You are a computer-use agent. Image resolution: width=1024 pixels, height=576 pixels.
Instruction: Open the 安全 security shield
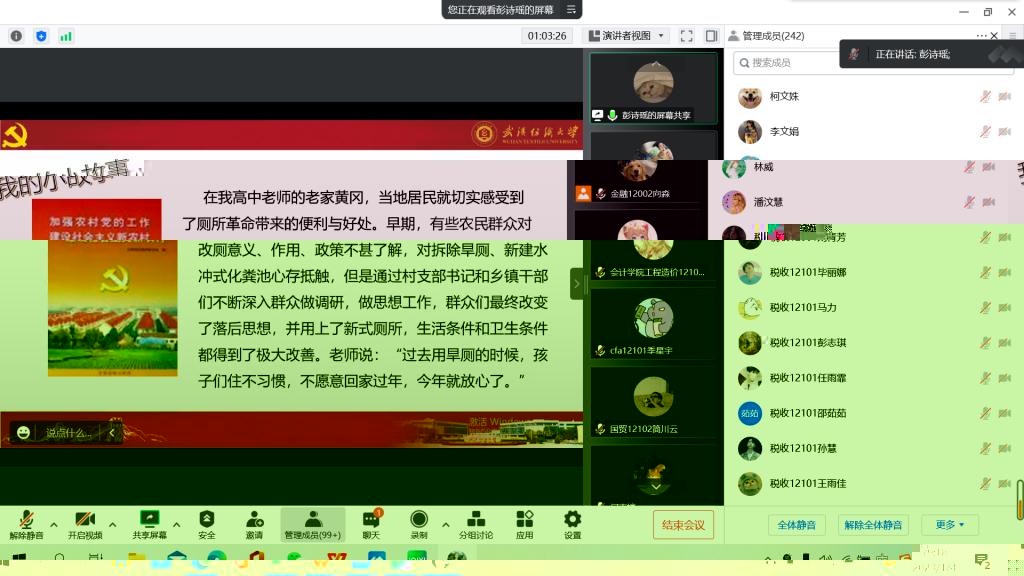coord(207,520)
